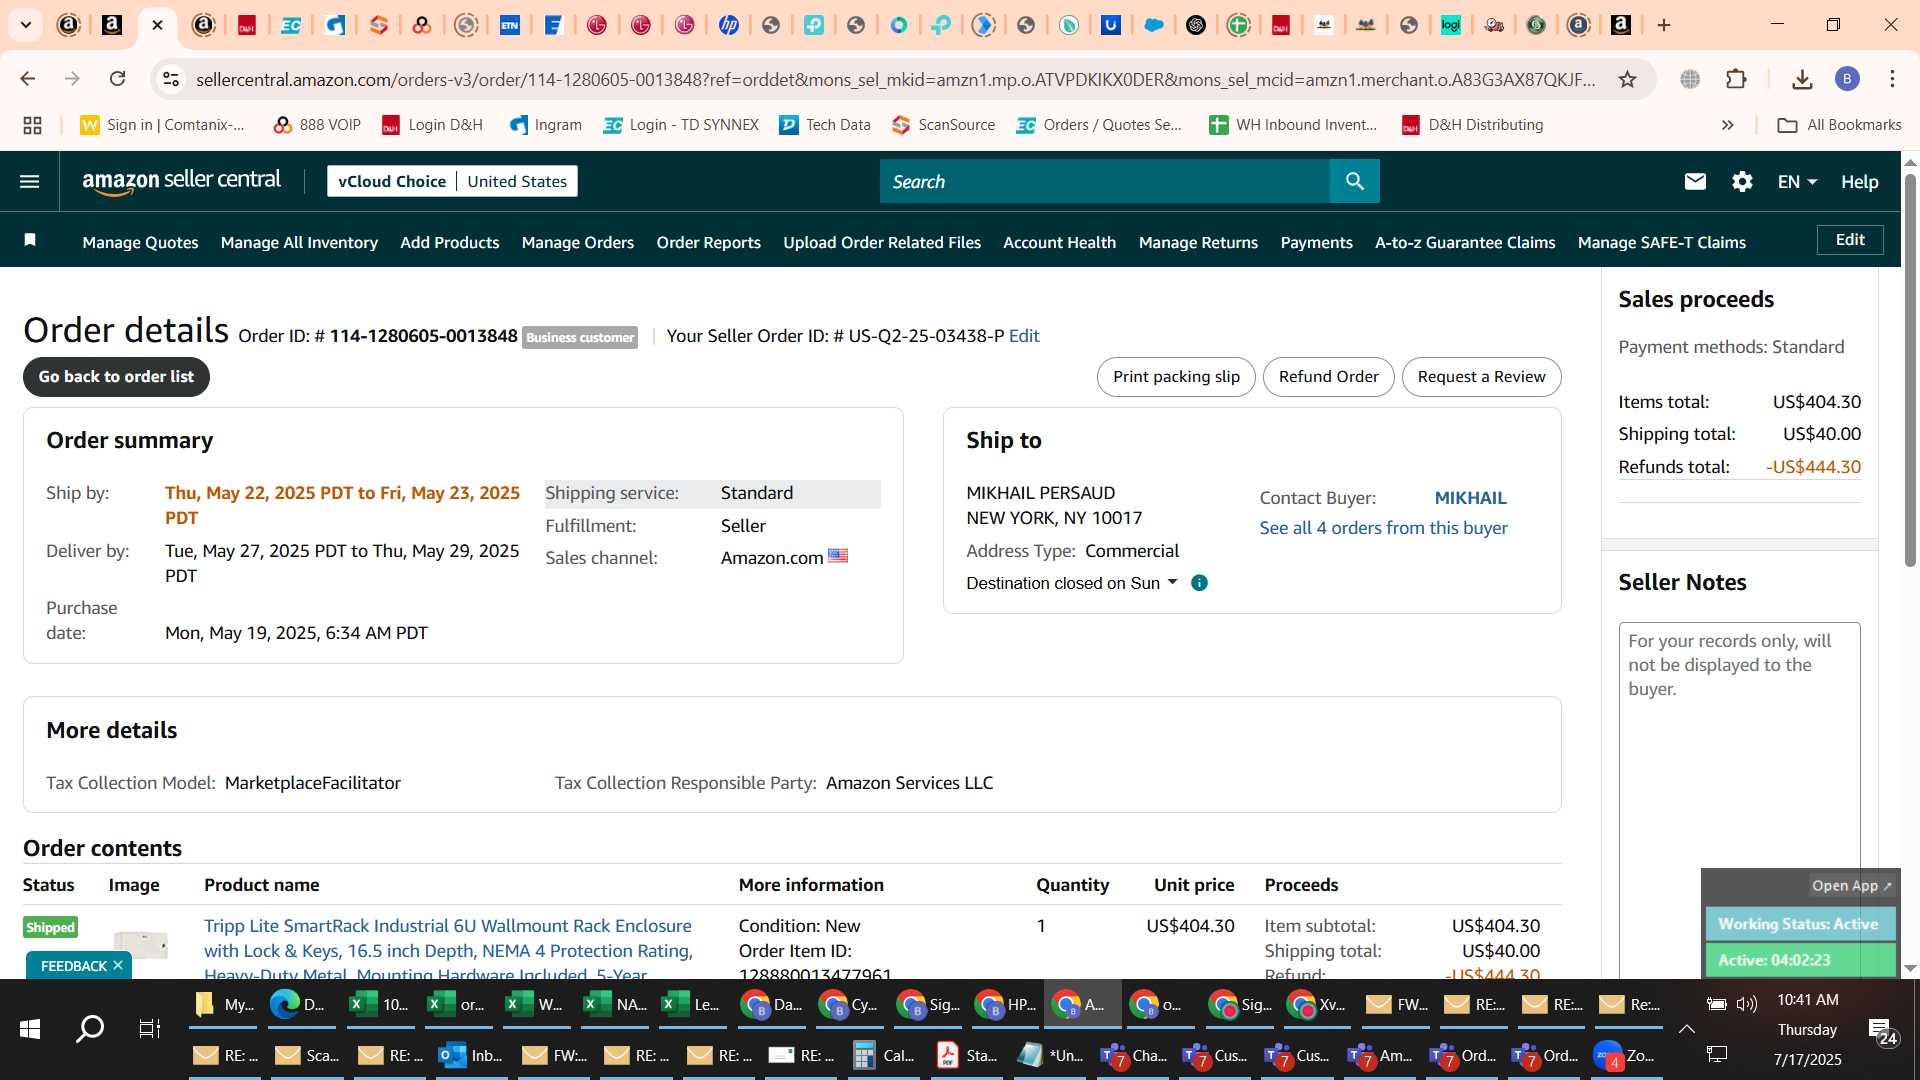This screenshot has width=1920, height=1080.
Task: Click into Seller Notes text area
Action: [x=1739, y=800]
